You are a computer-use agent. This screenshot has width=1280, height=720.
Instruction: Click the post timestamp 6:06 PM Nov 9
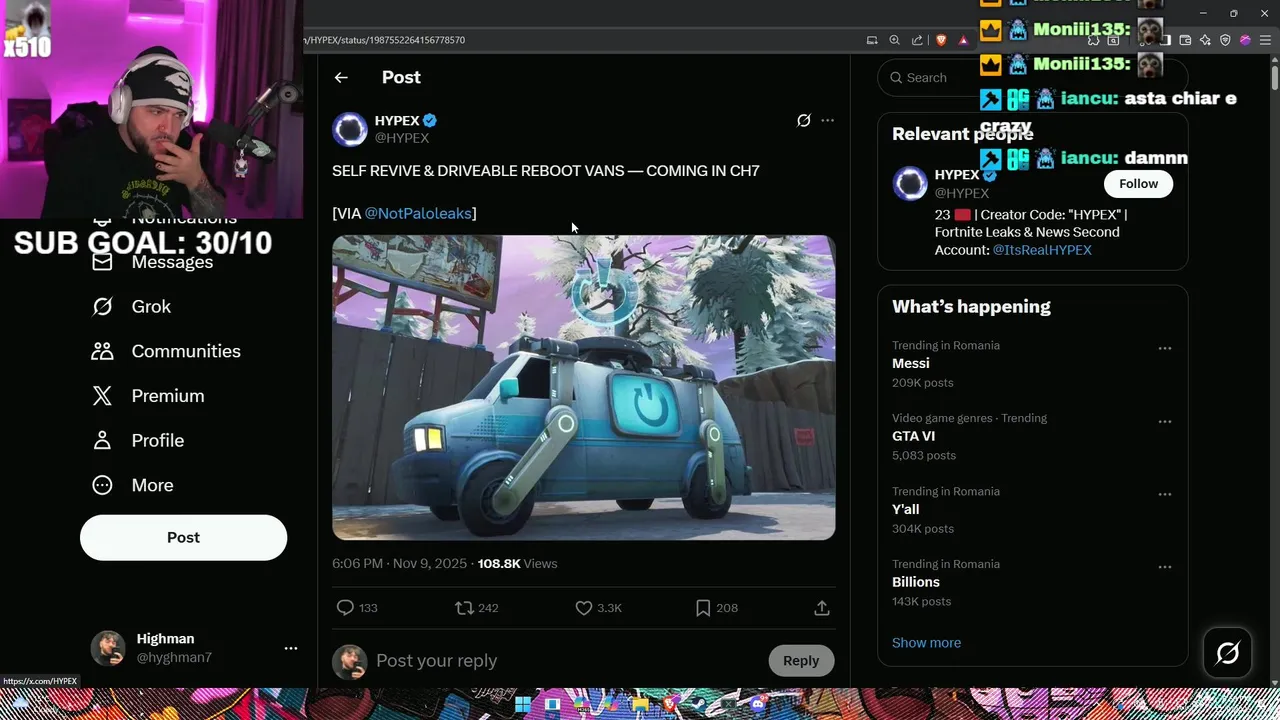[400, 564]
